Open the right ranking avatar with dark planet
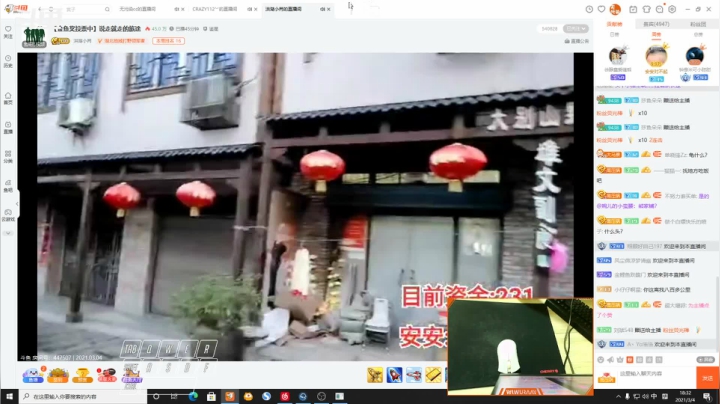The width and height of the screenshot is (720, 404). (x=695, y=56)
